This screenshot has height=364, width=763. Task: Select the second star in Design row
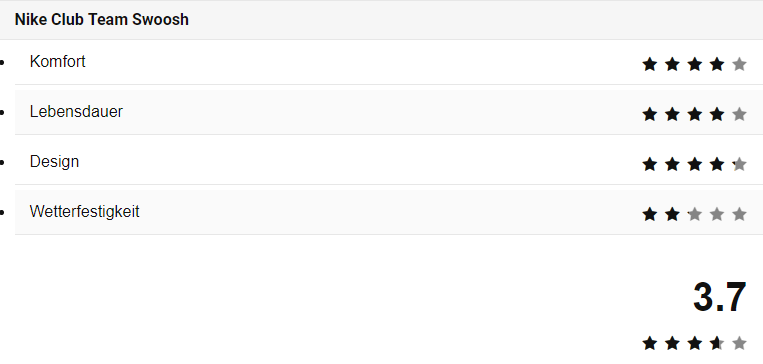[x=672, y=164]
